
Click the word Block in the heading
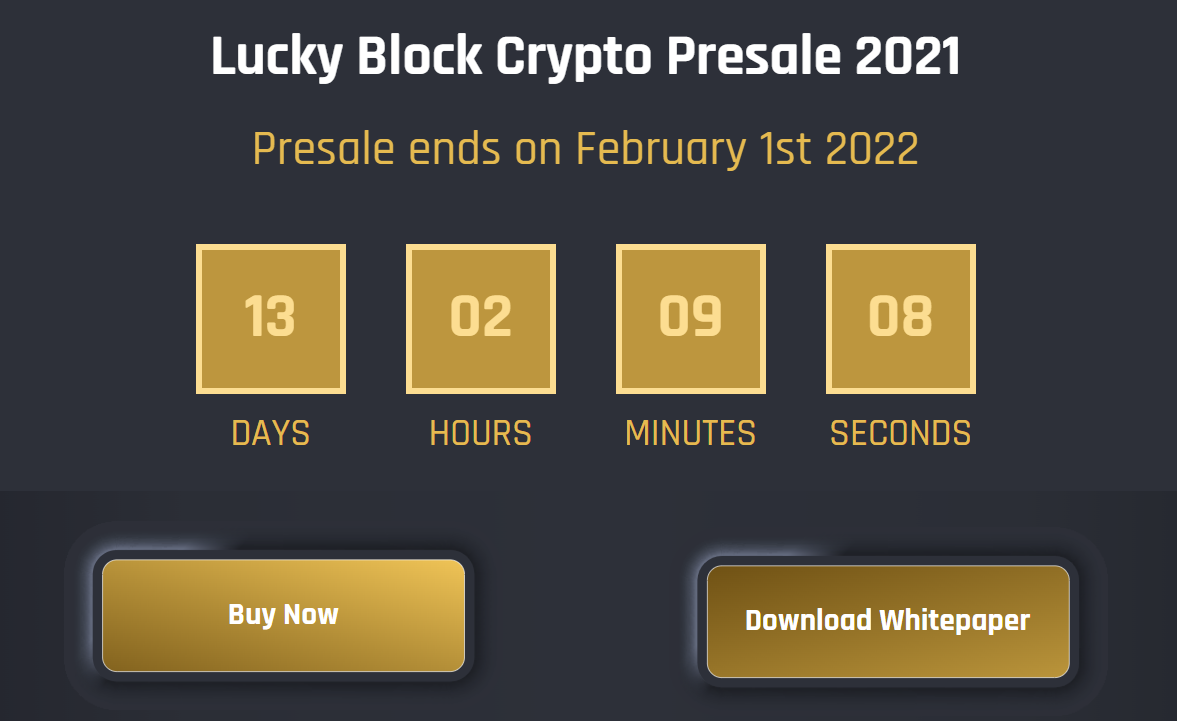pos(420,56)
